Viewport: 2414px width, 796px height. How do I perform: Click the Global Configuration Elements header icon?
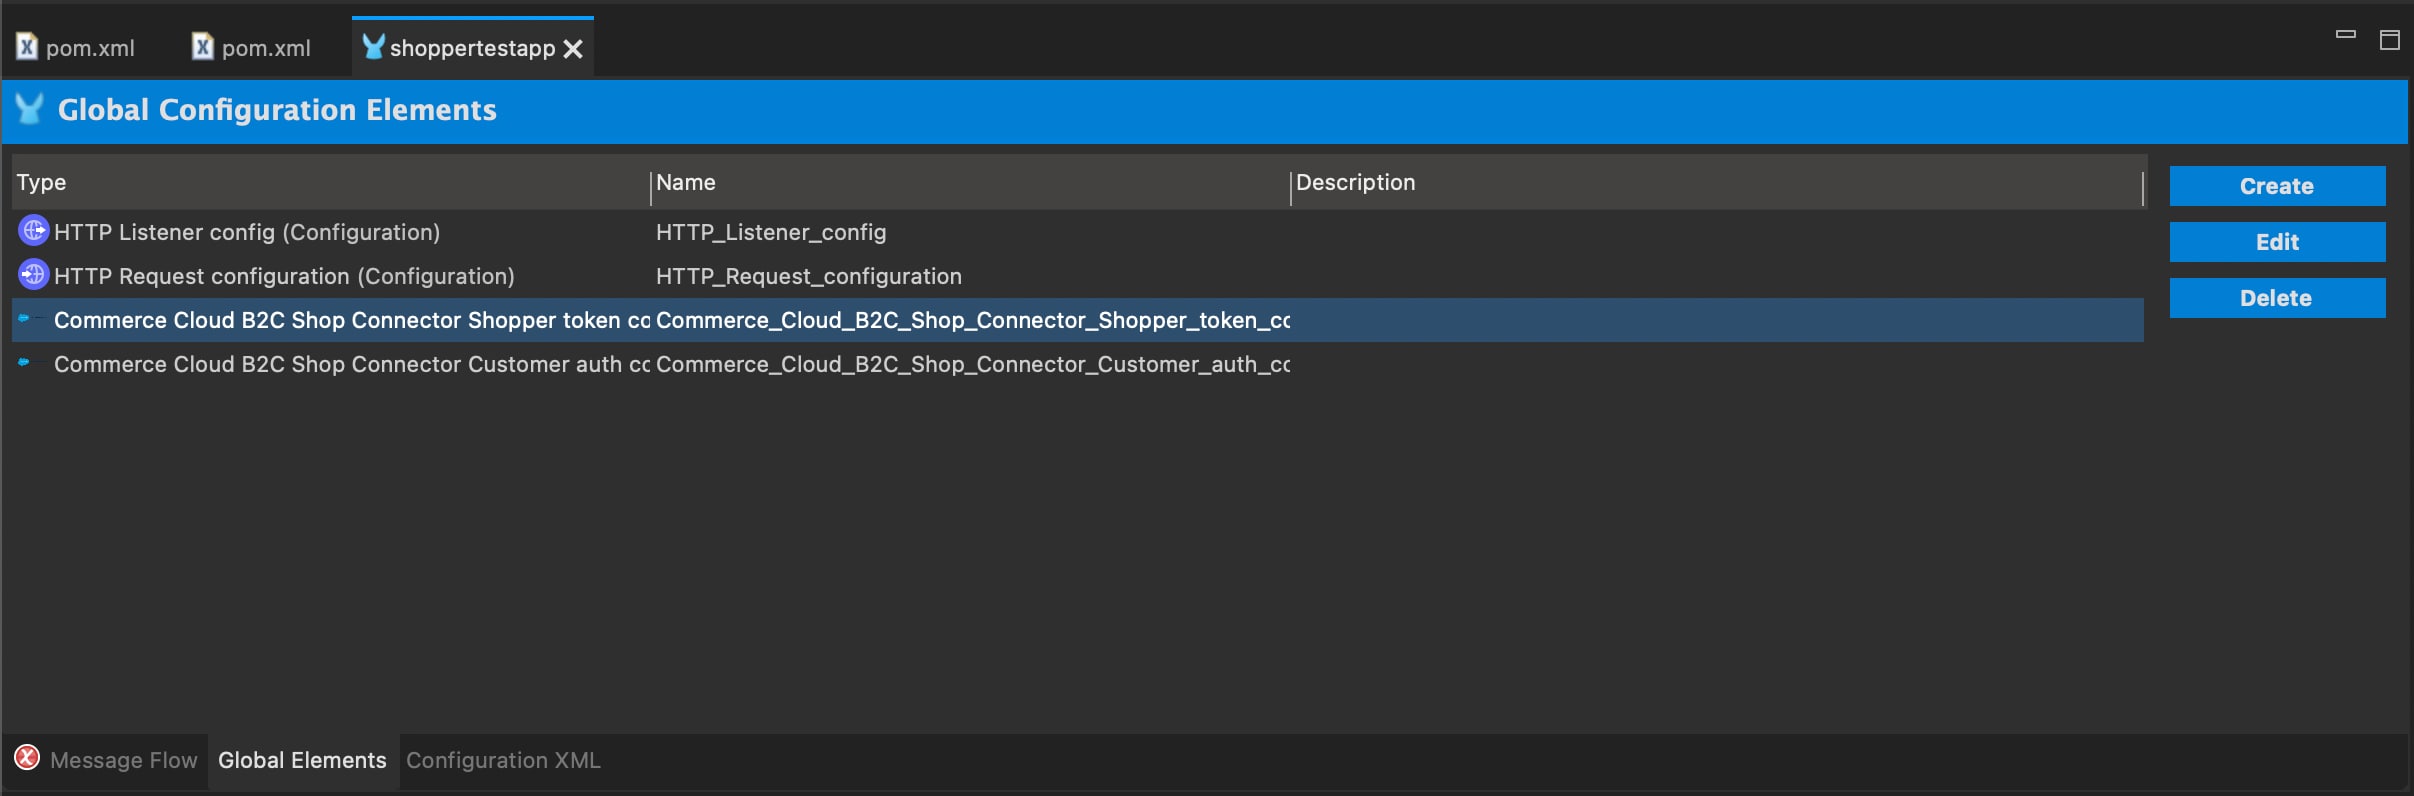(x=30, y=108)
